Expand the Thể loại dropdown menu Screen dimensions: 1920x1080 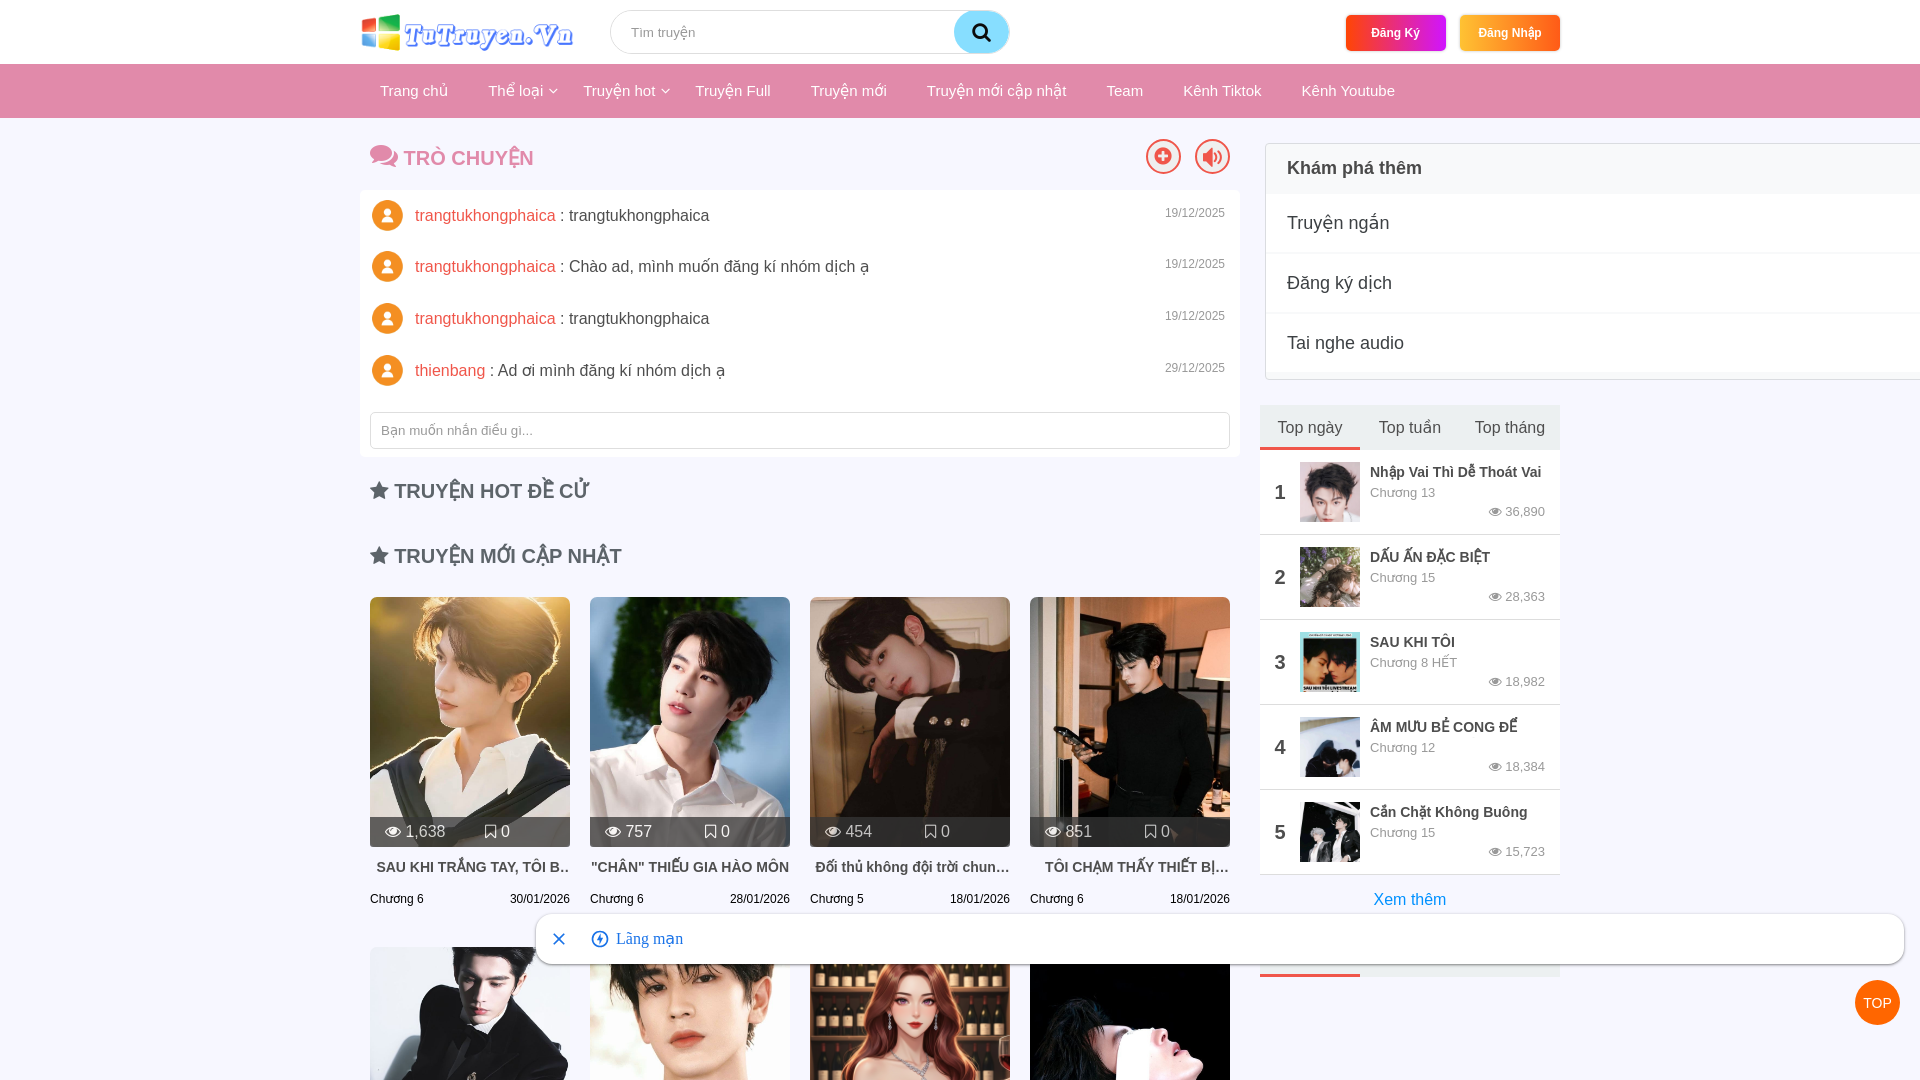click(522, 91)
